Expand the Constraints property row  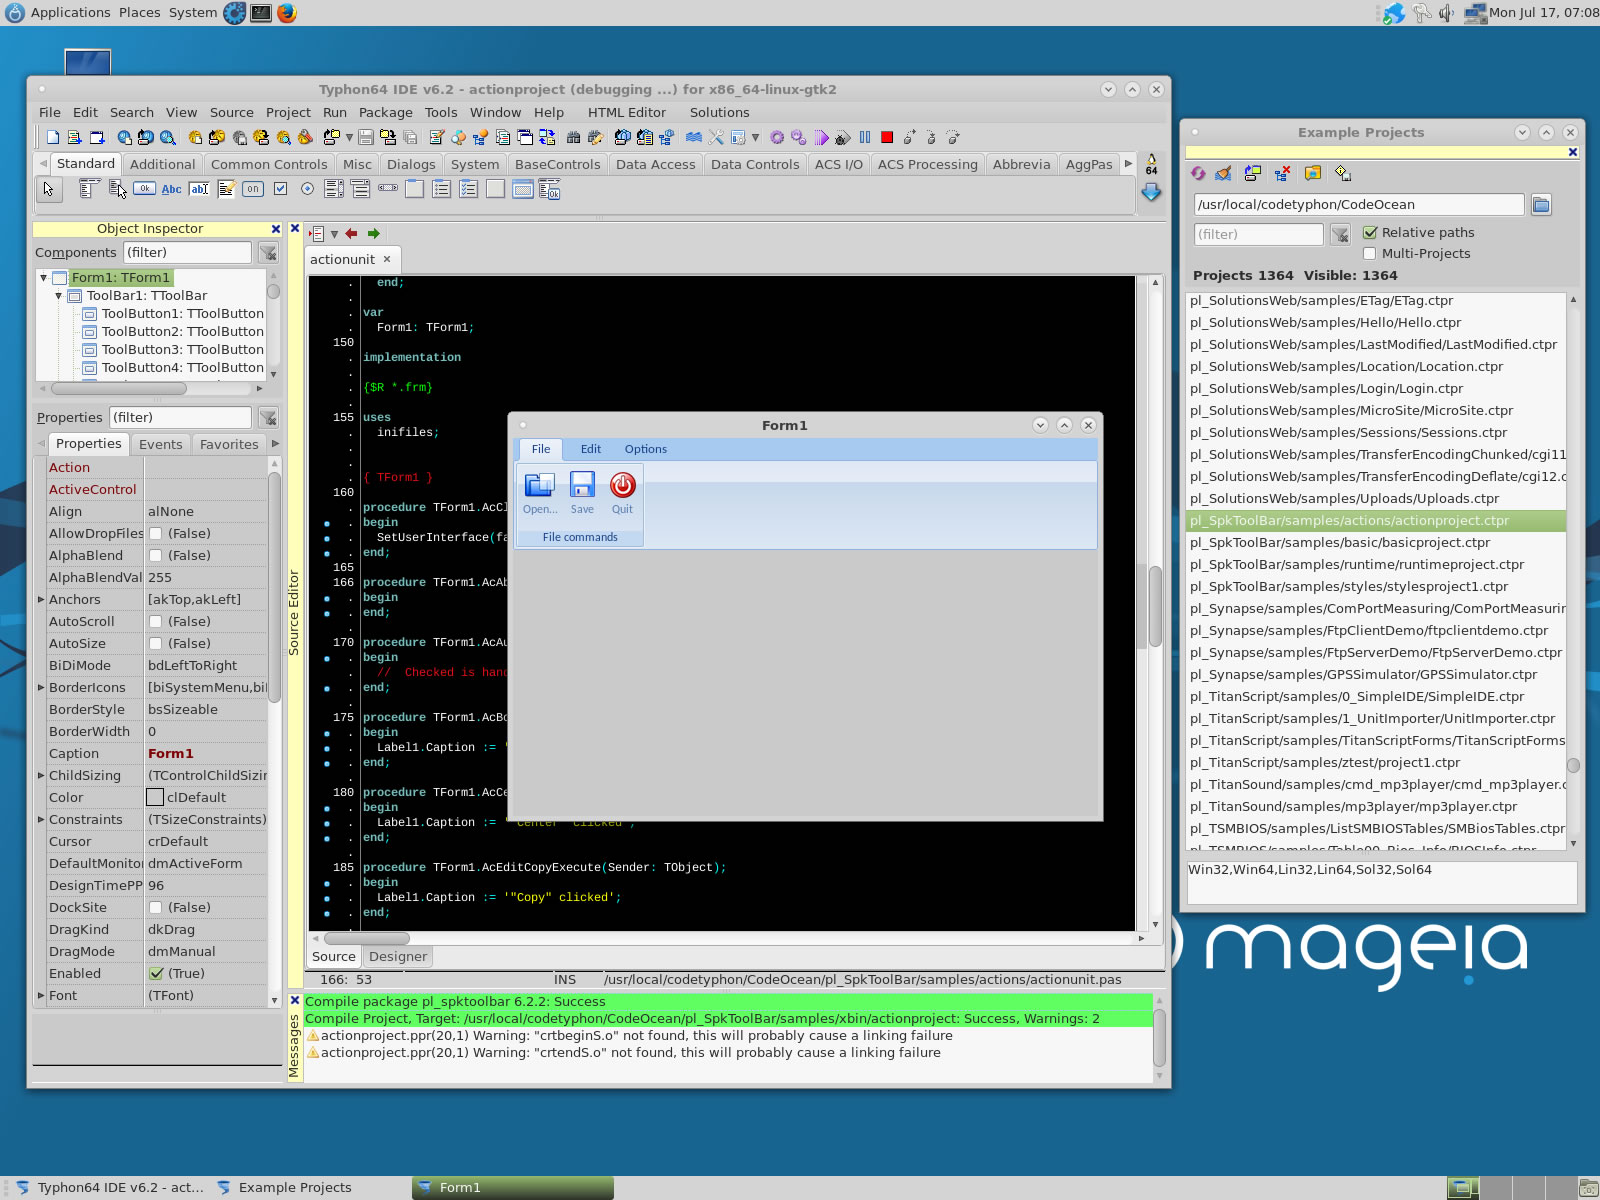[41, 820]
